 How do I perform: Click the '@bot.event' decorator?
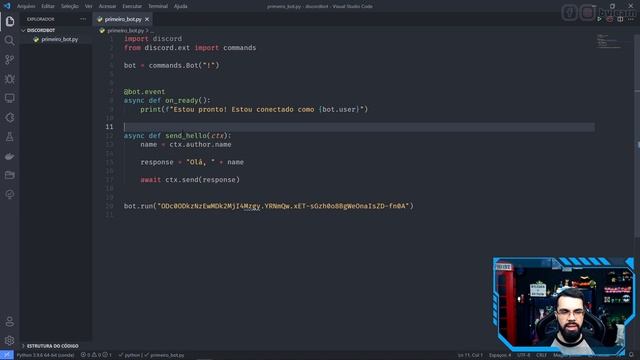click(x=144, y=92)
